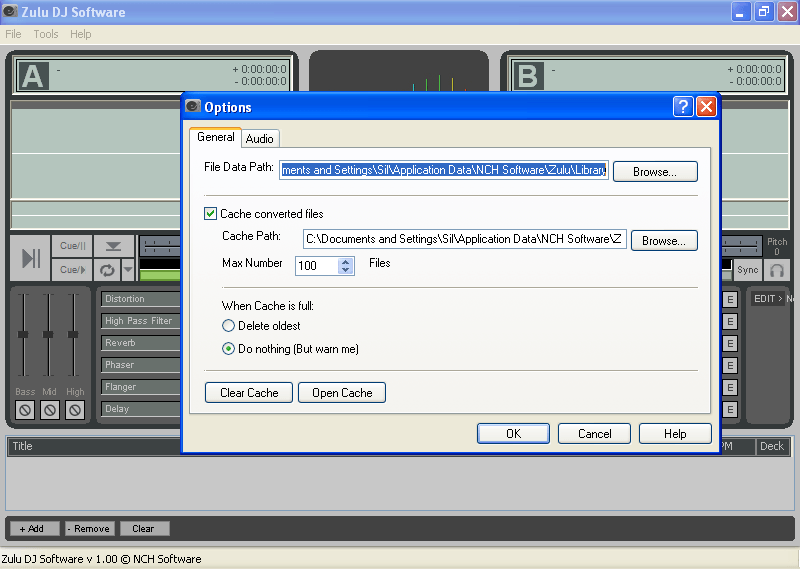Click the Clear playlist button
800x569 pixels.
[144, 529]
